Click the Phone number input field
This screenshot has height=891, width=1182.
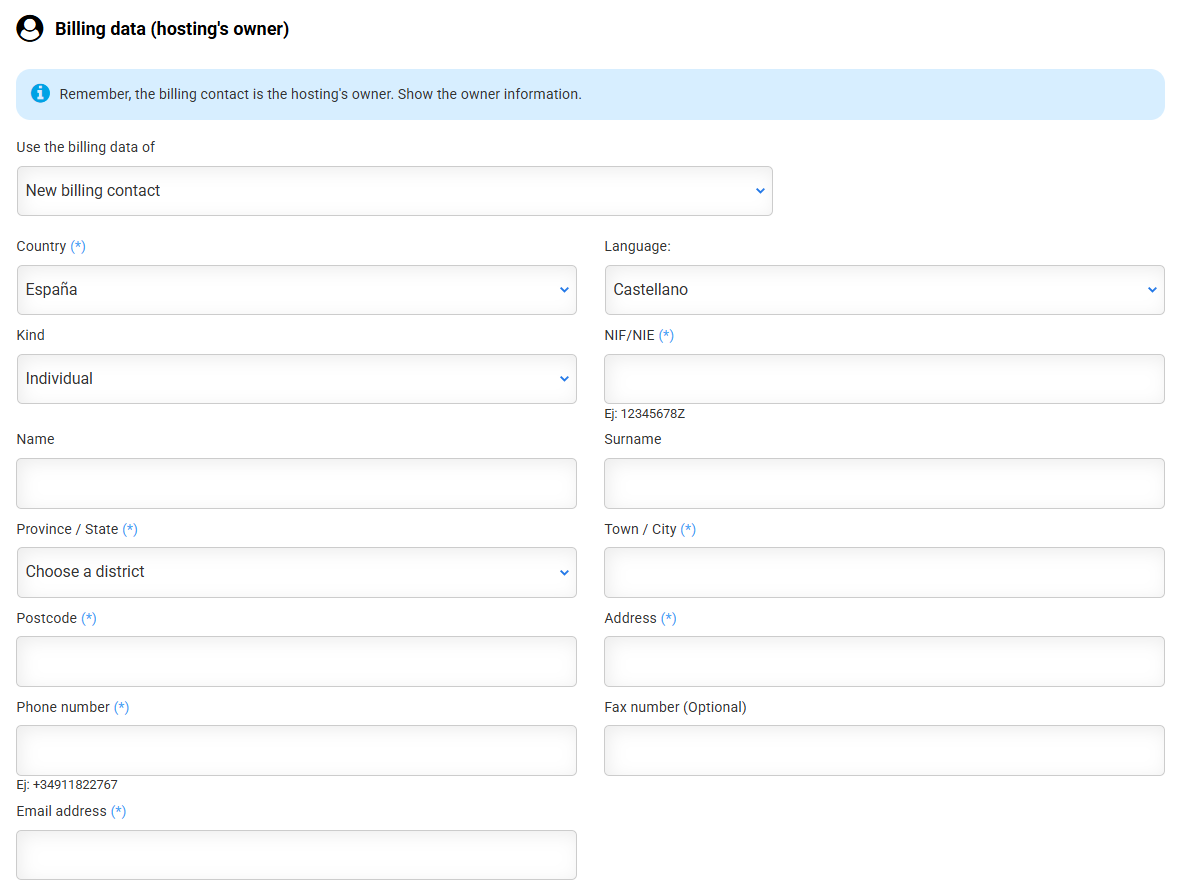296,750
